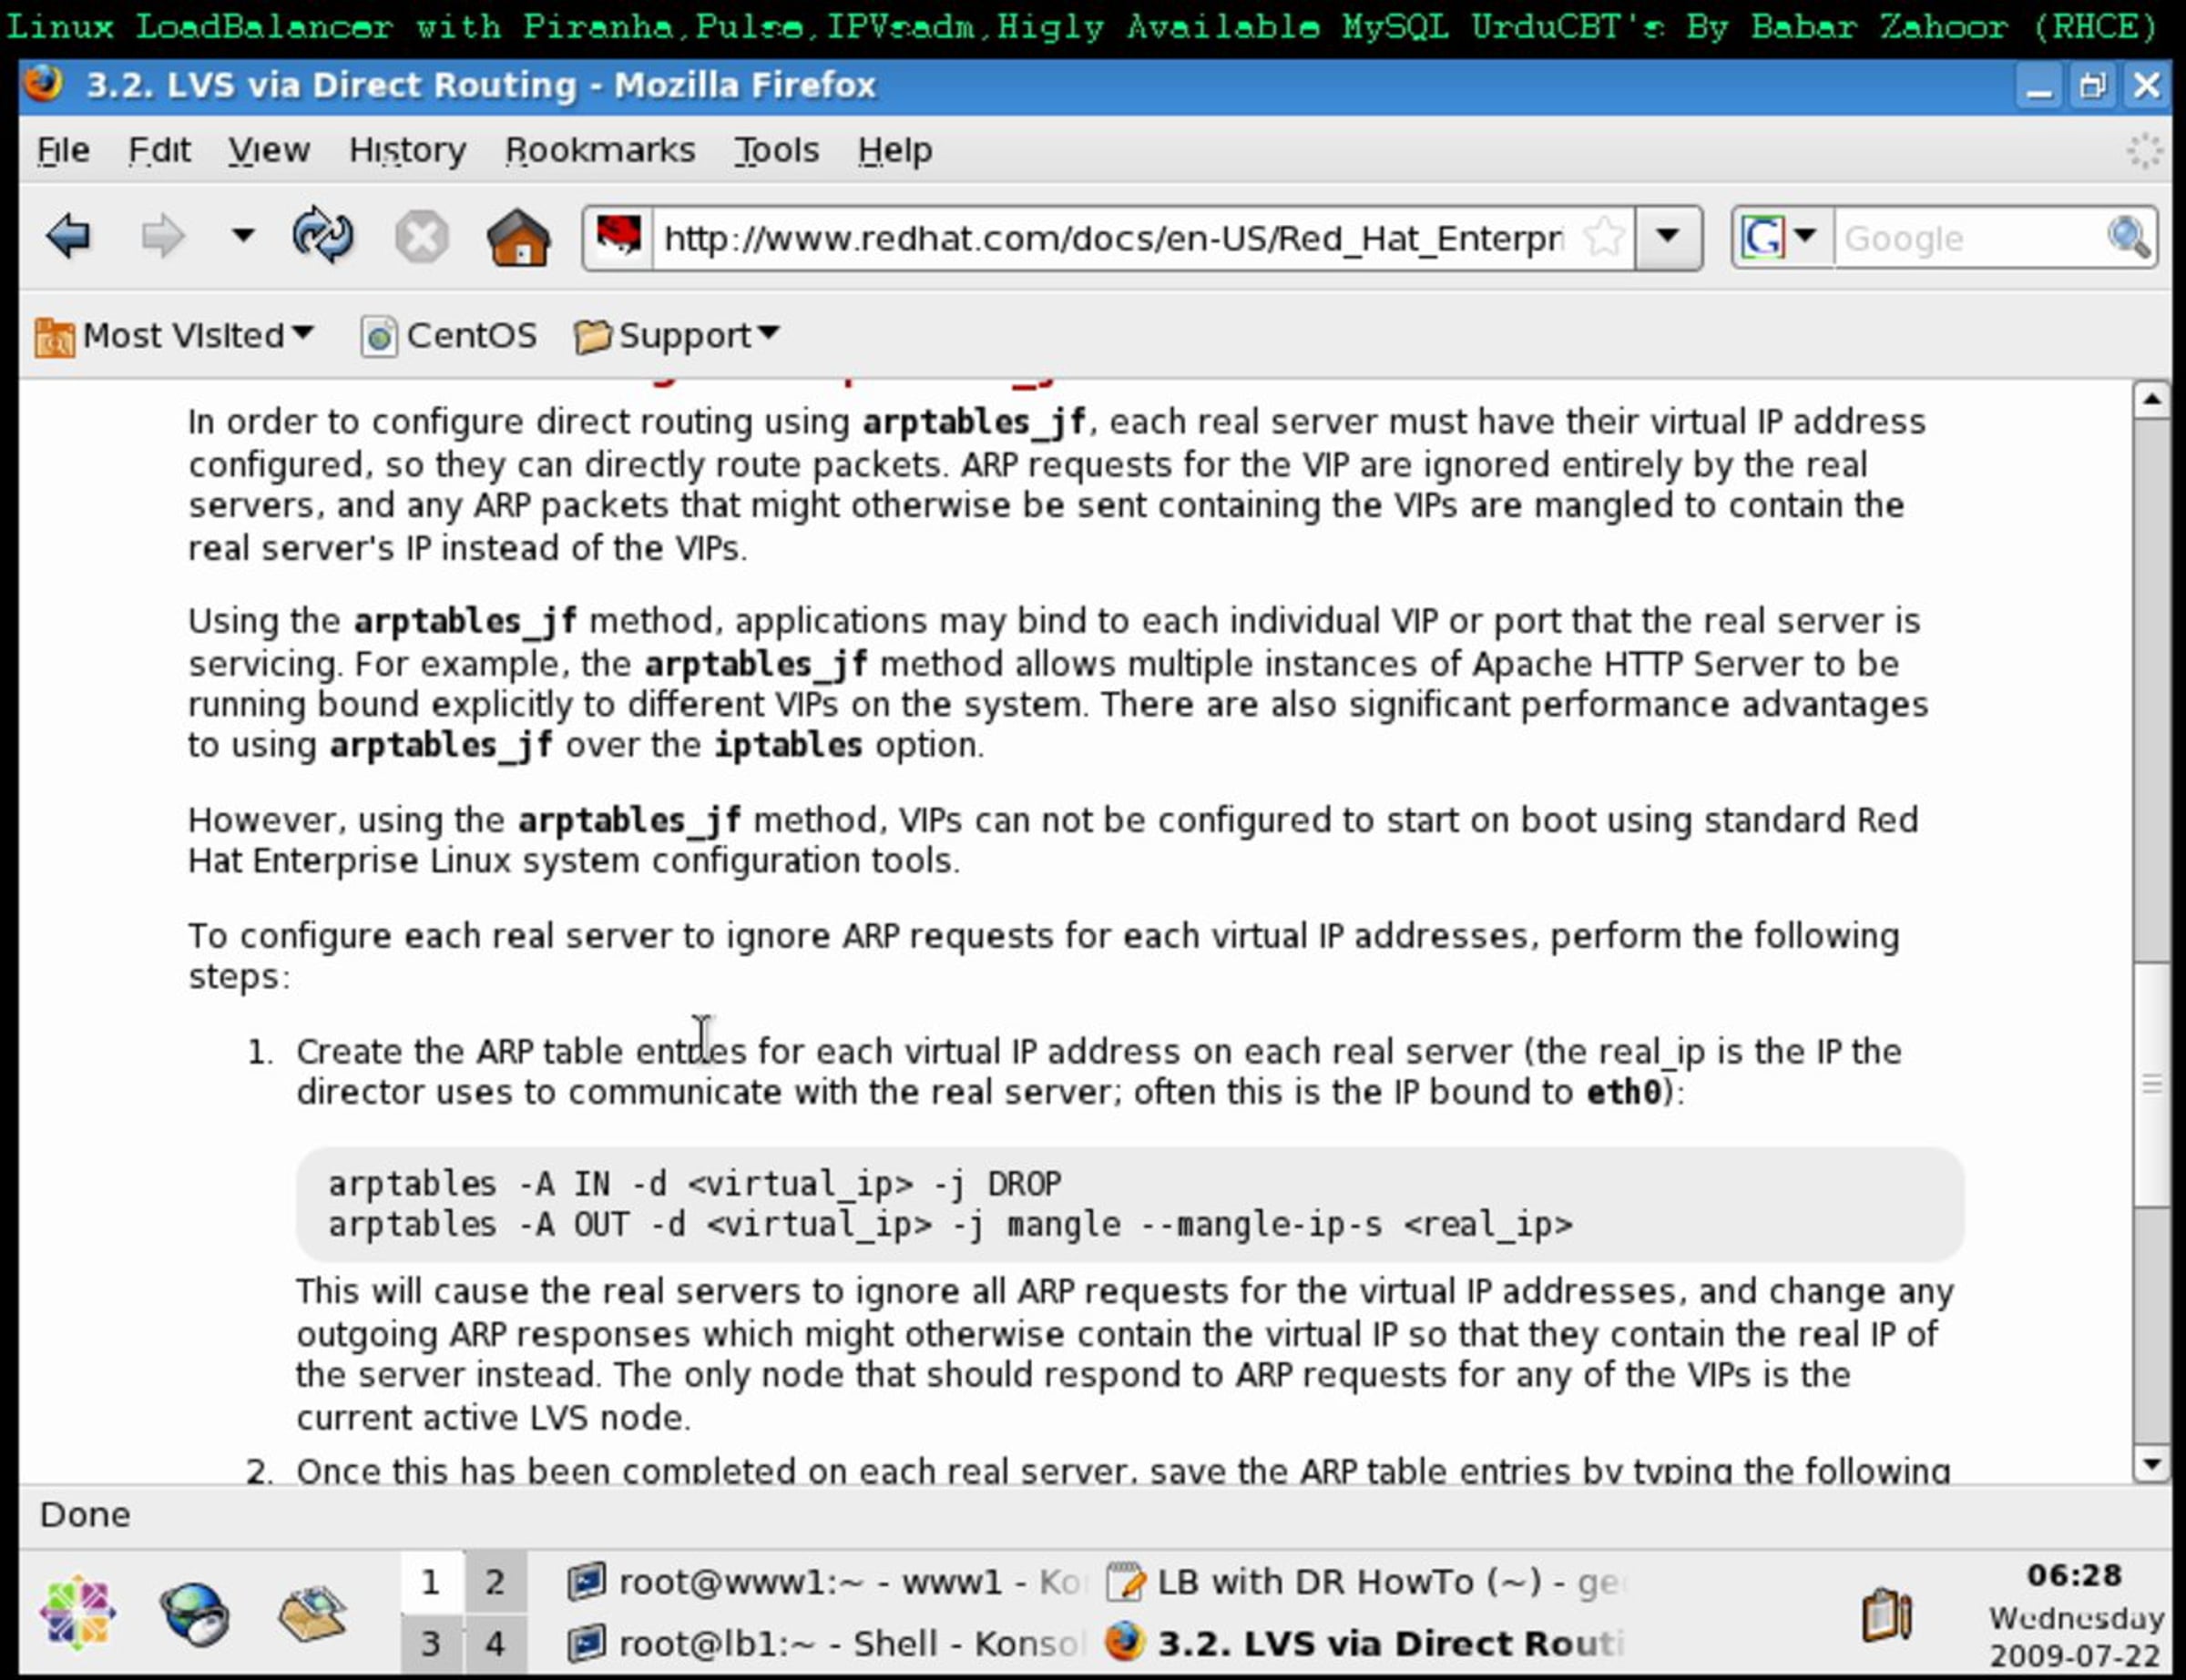Expand the Support bookmarks folder

point(677,336)
